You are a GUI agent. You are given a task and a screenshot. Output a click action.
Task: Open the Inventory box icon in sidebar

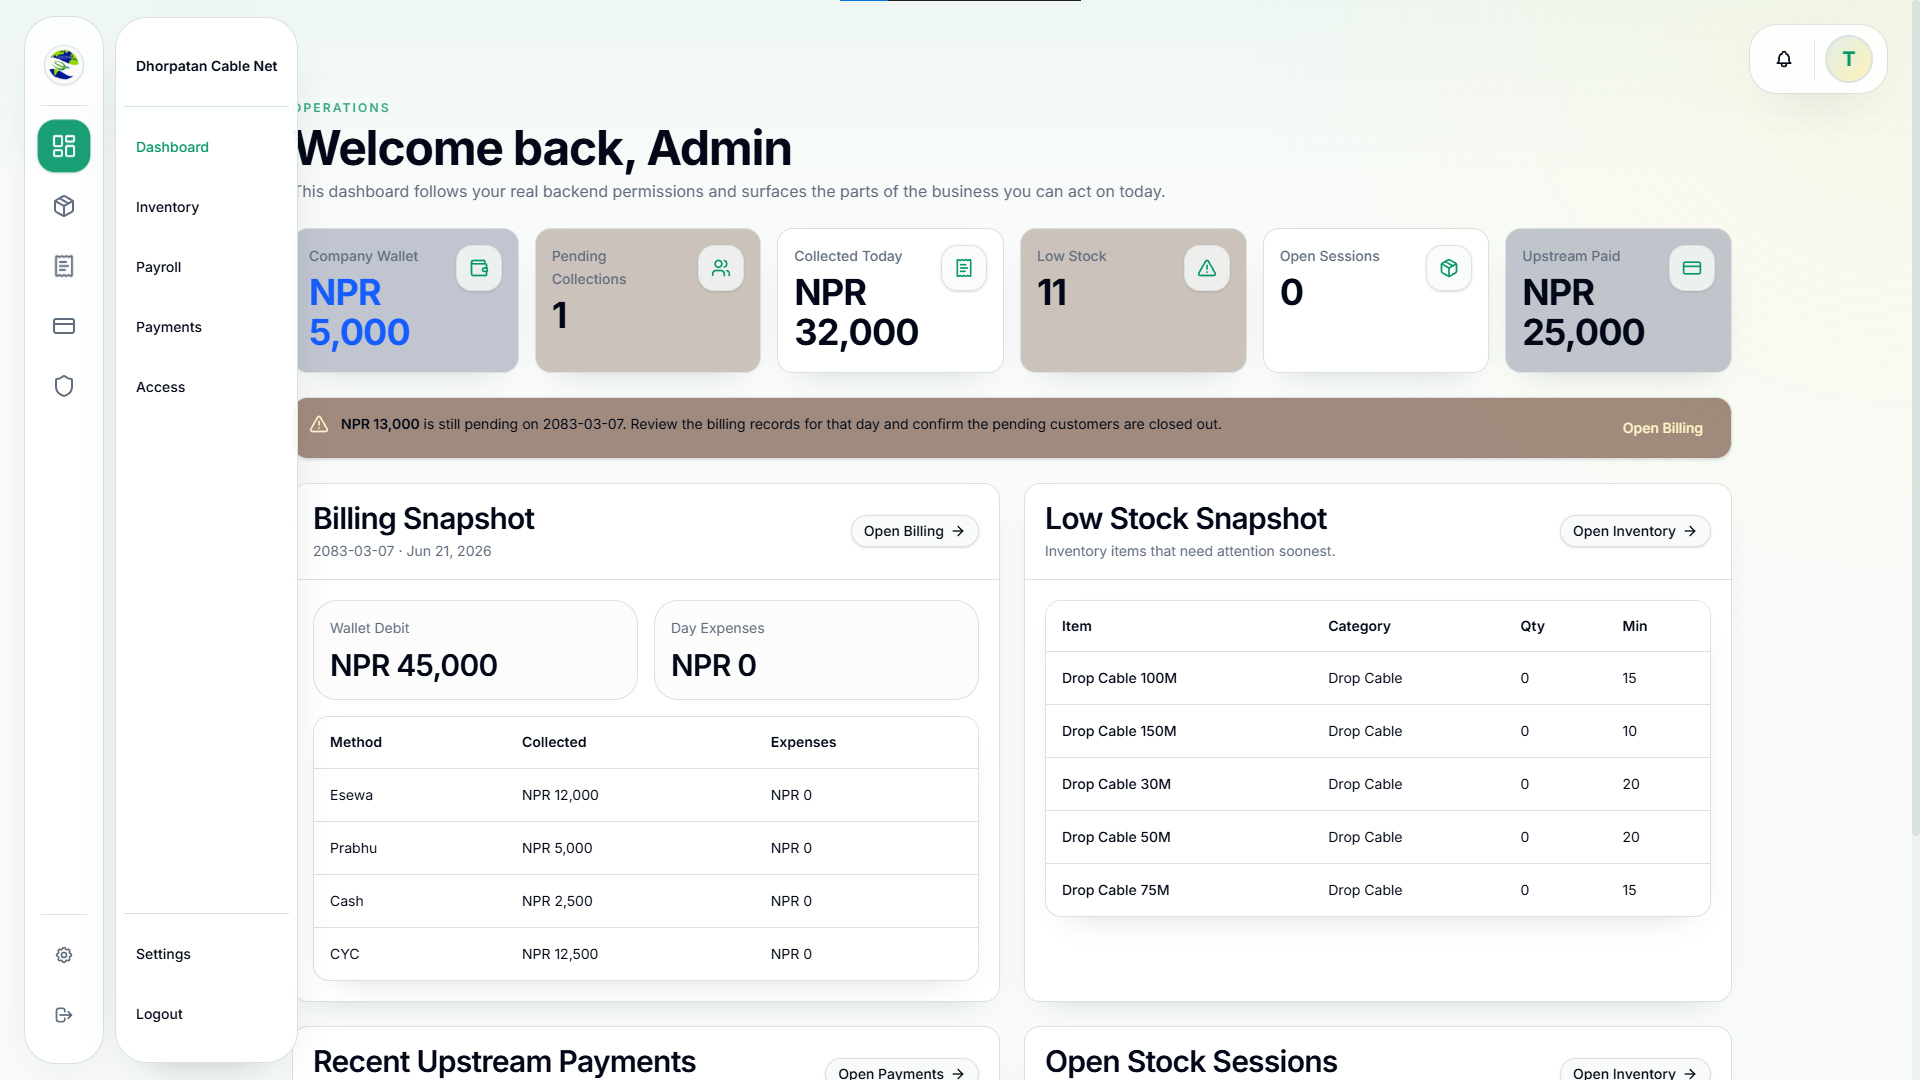[x=64, y=206]
